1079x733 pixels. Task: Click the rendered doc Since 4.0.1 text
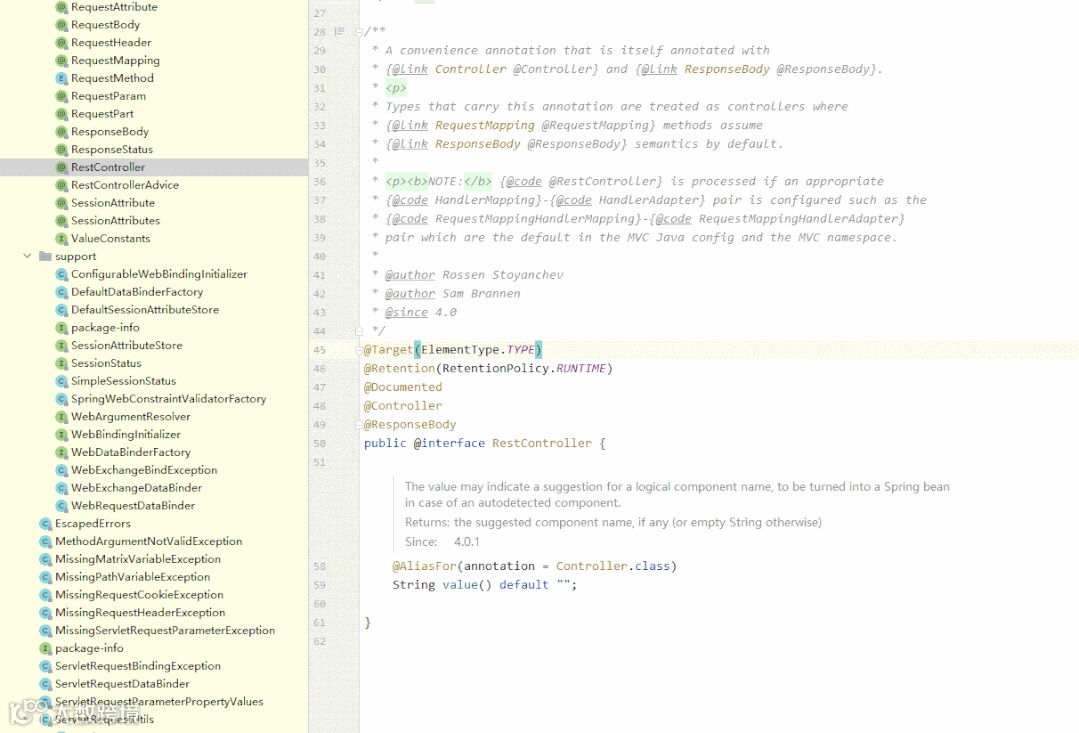click(x=442, y=542)
